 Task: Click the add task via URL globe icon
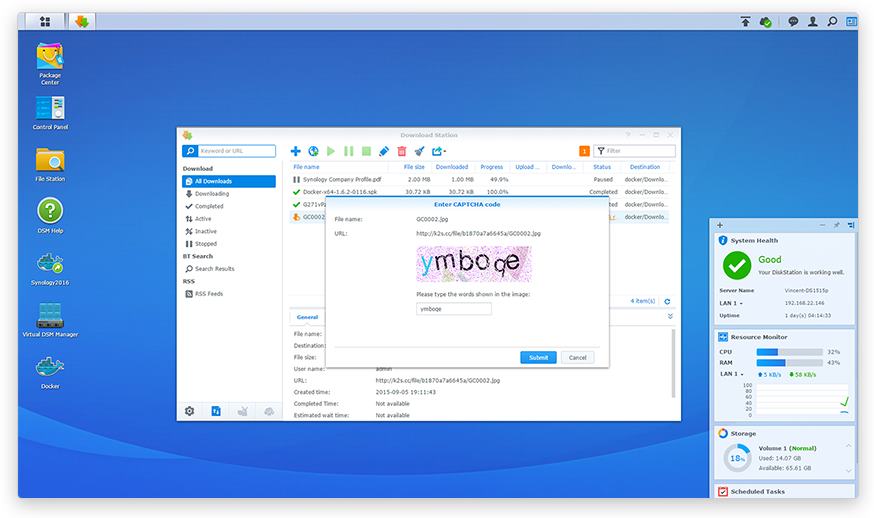click(313, 151)
